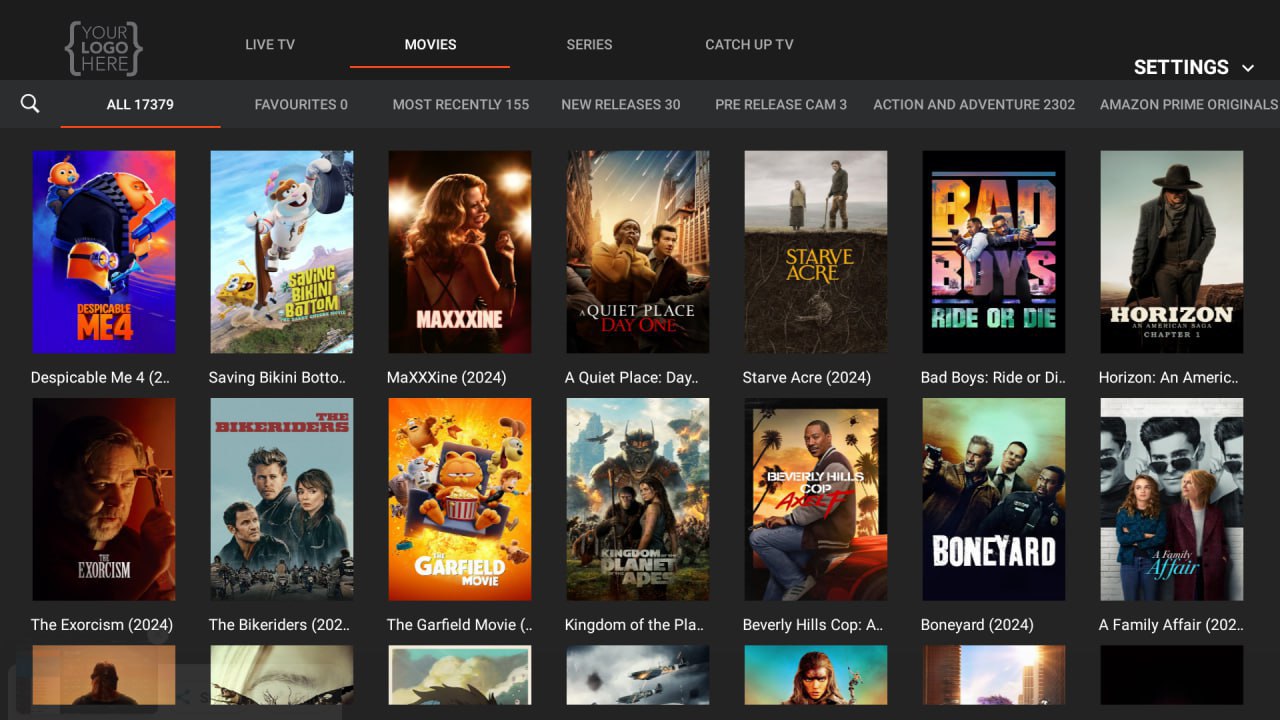Click the "Horizon: An Americ.." title
This screenshot has width=1280, height=720.
coord(1168,378)
